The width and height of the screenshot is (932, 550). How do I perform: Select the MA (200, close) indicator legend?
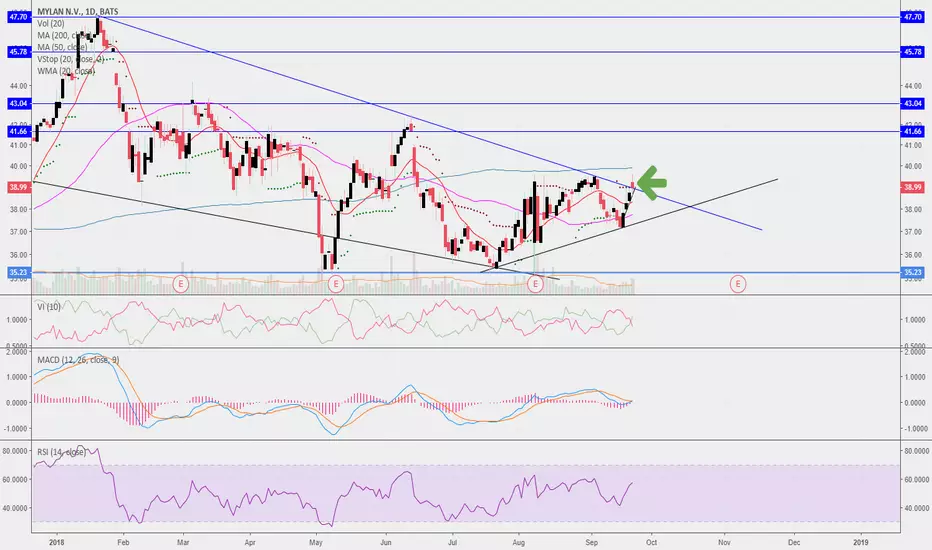(64, 35)
